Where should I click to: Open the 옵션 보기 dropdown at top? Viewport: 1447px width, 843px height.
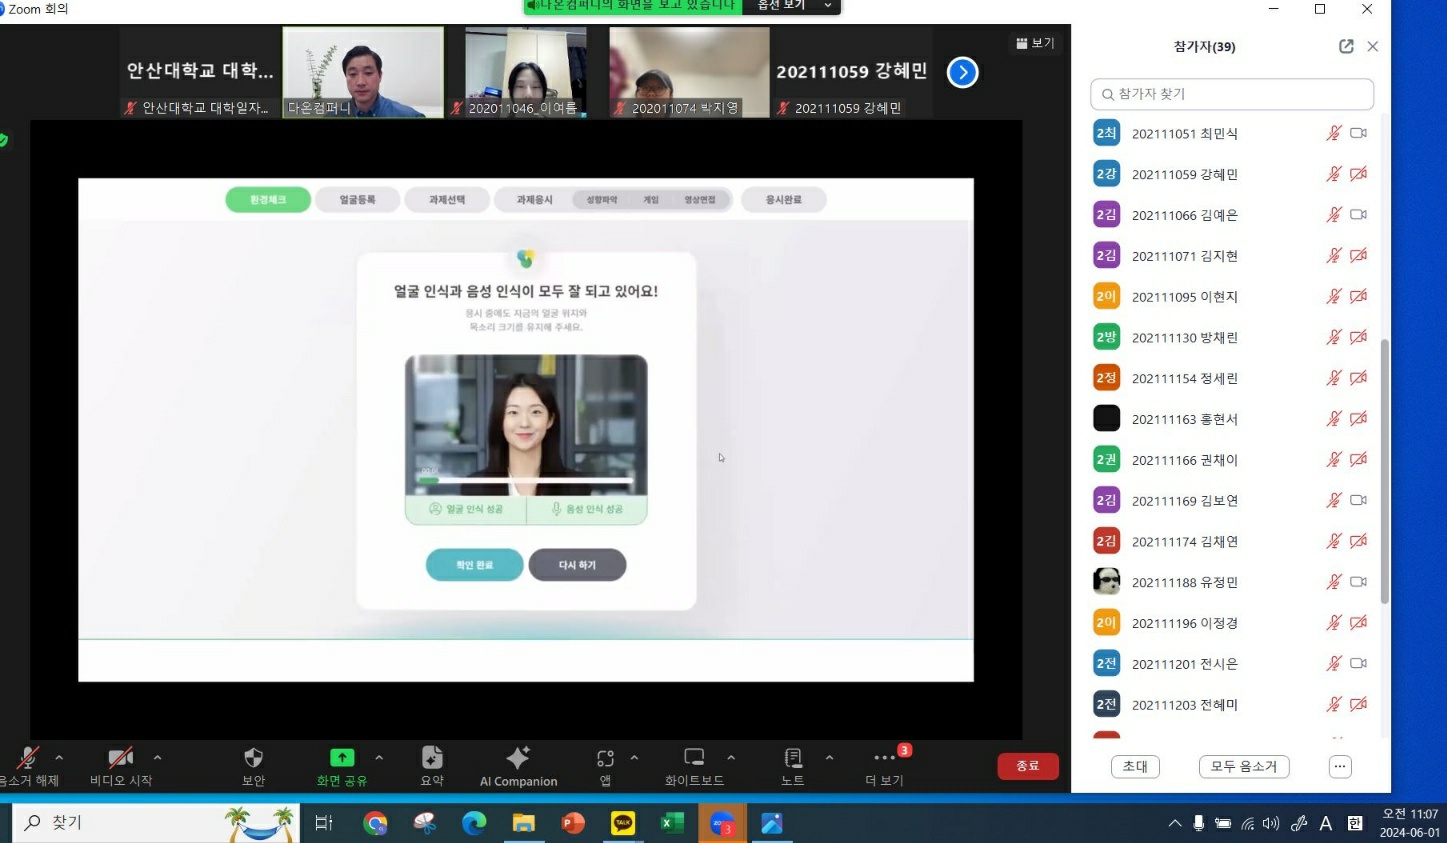point(792,6)
